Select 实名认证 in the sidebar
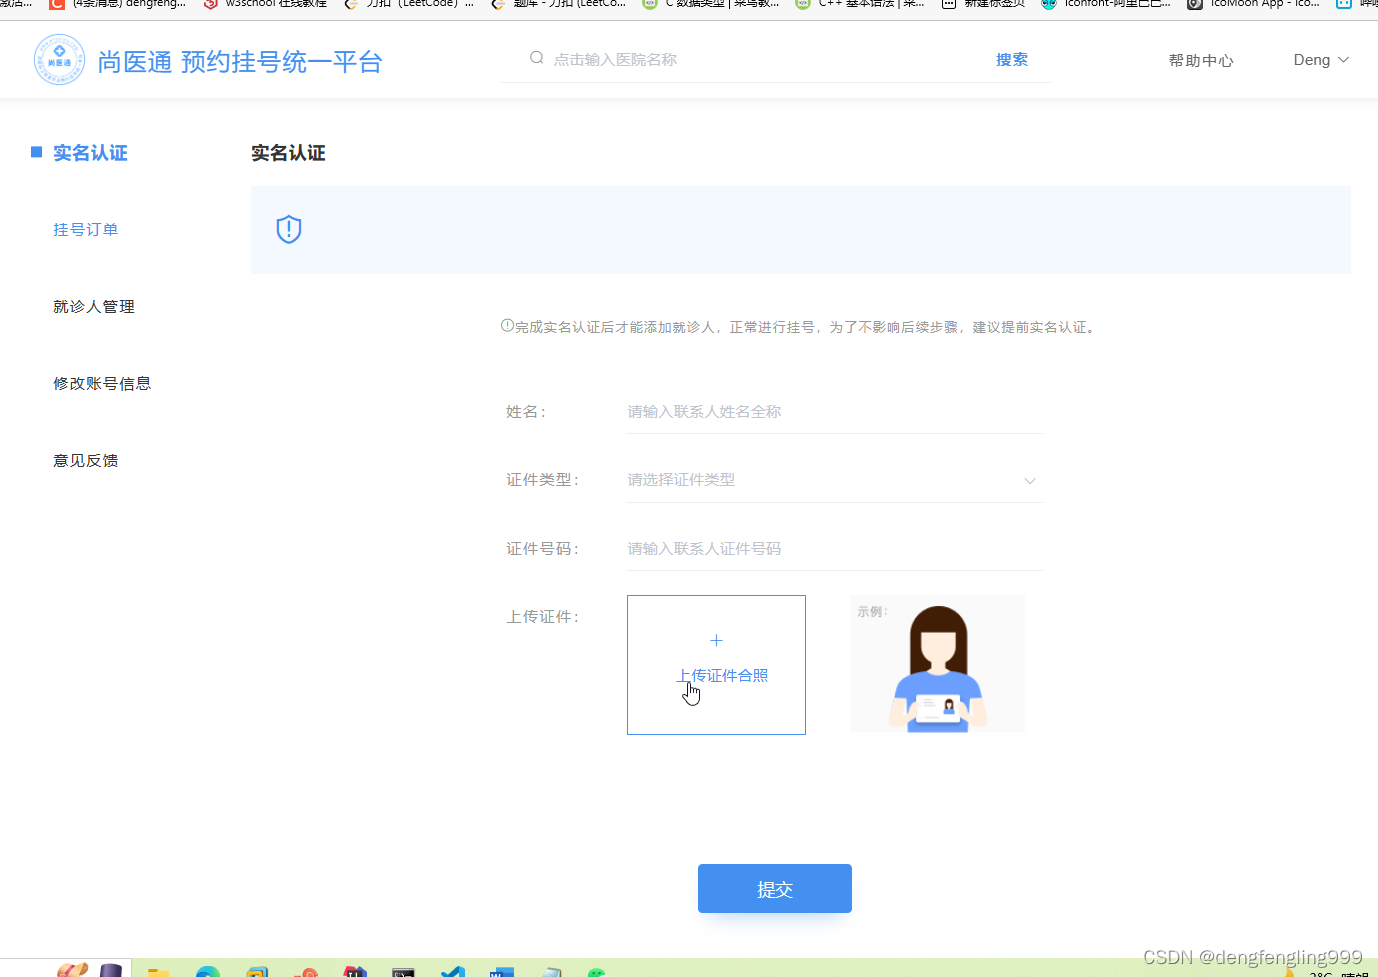The image size is (1378, 977). [90, 153]
